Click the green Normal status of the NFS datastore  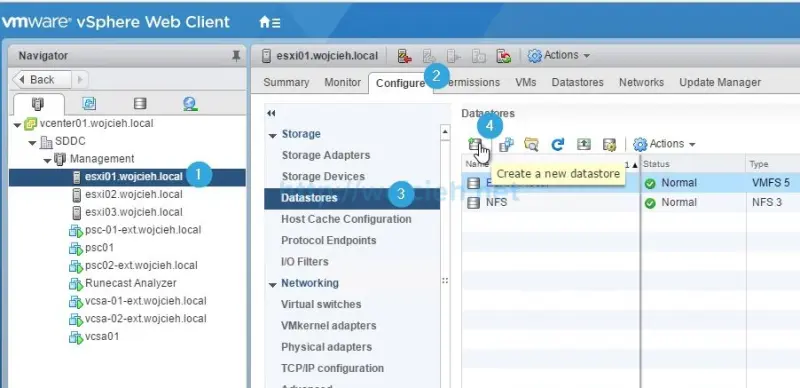[x=671, y=203]
